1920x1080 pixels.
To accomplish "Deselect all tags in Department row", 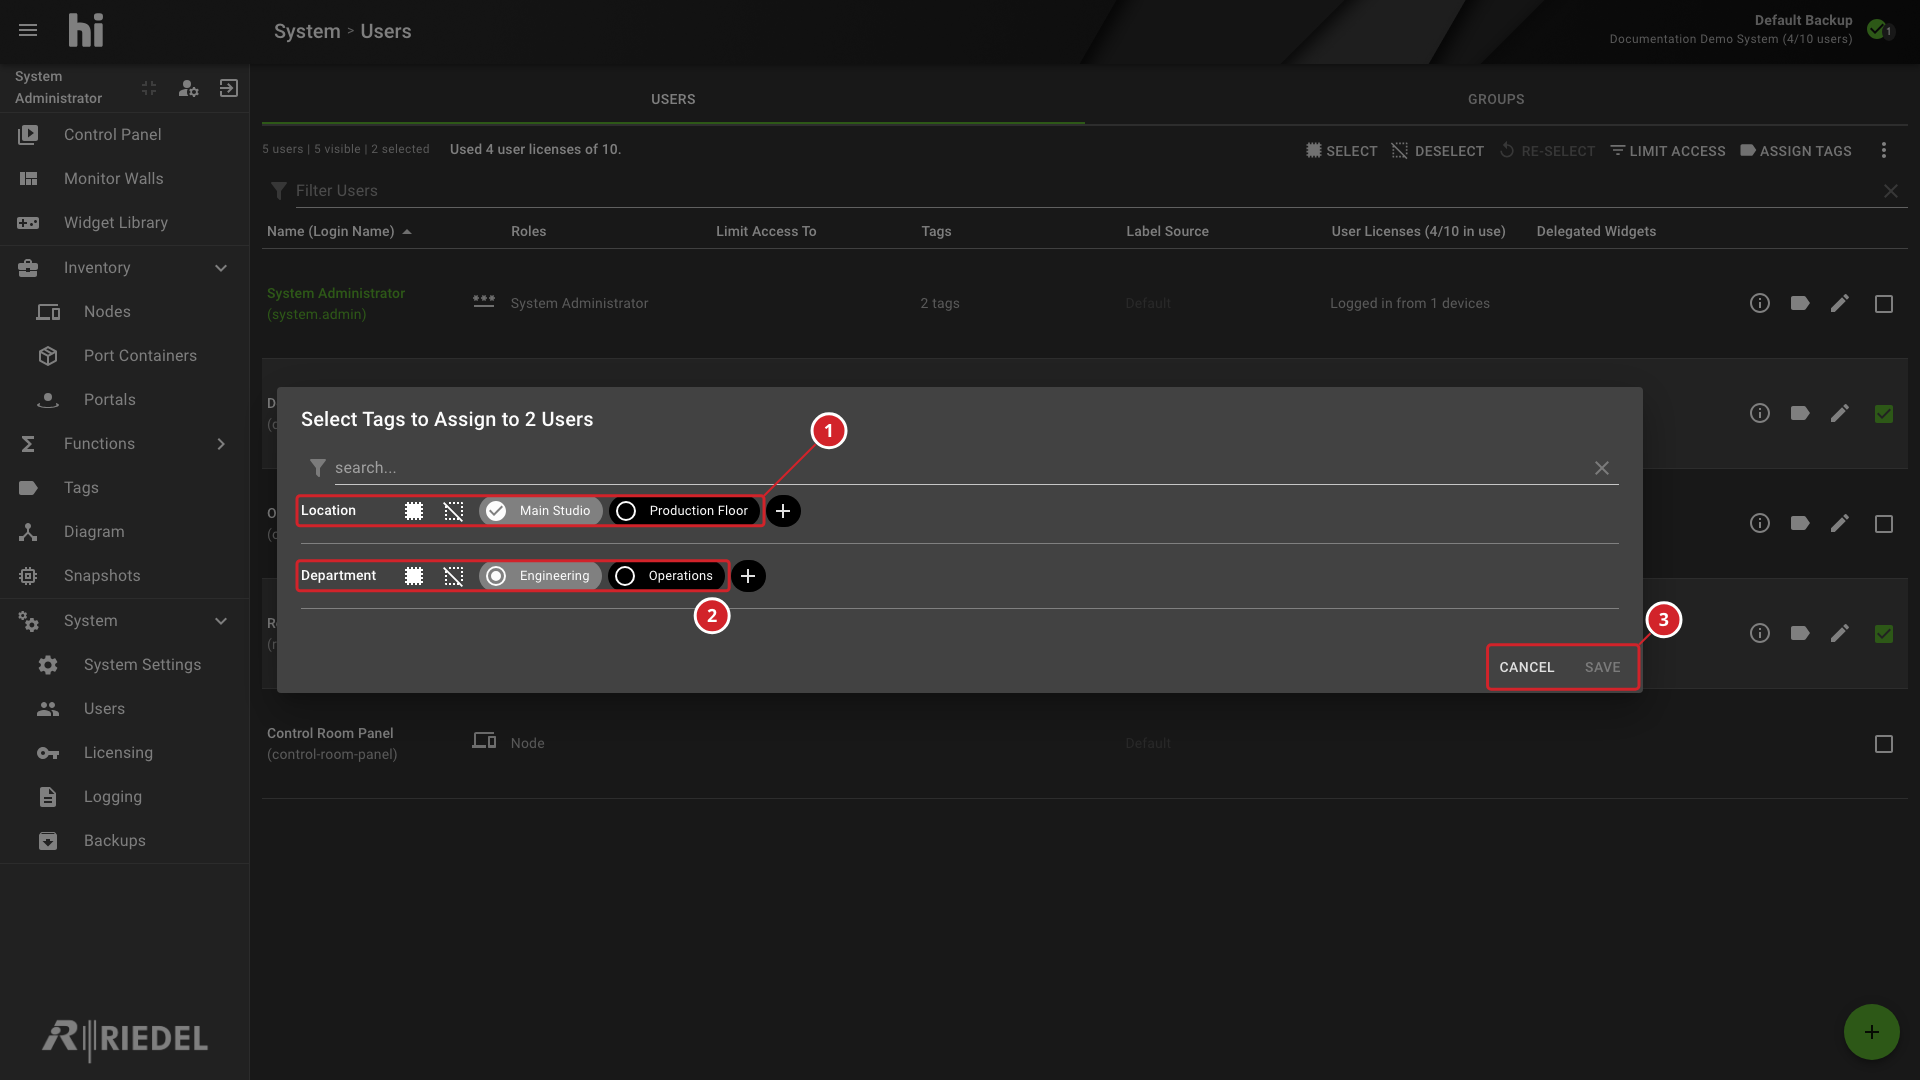I will tap(454, 576).
